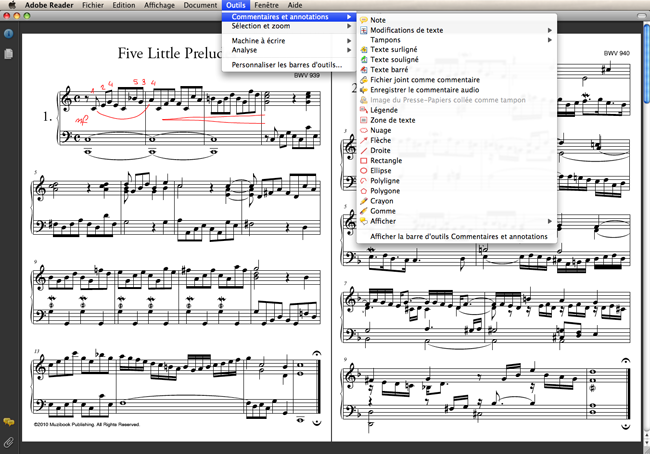This screenshot has height=454, width=650.
Task: Pick the Flèche arrow tool icon
Action: pyautogui.click(x=364, y=140)
